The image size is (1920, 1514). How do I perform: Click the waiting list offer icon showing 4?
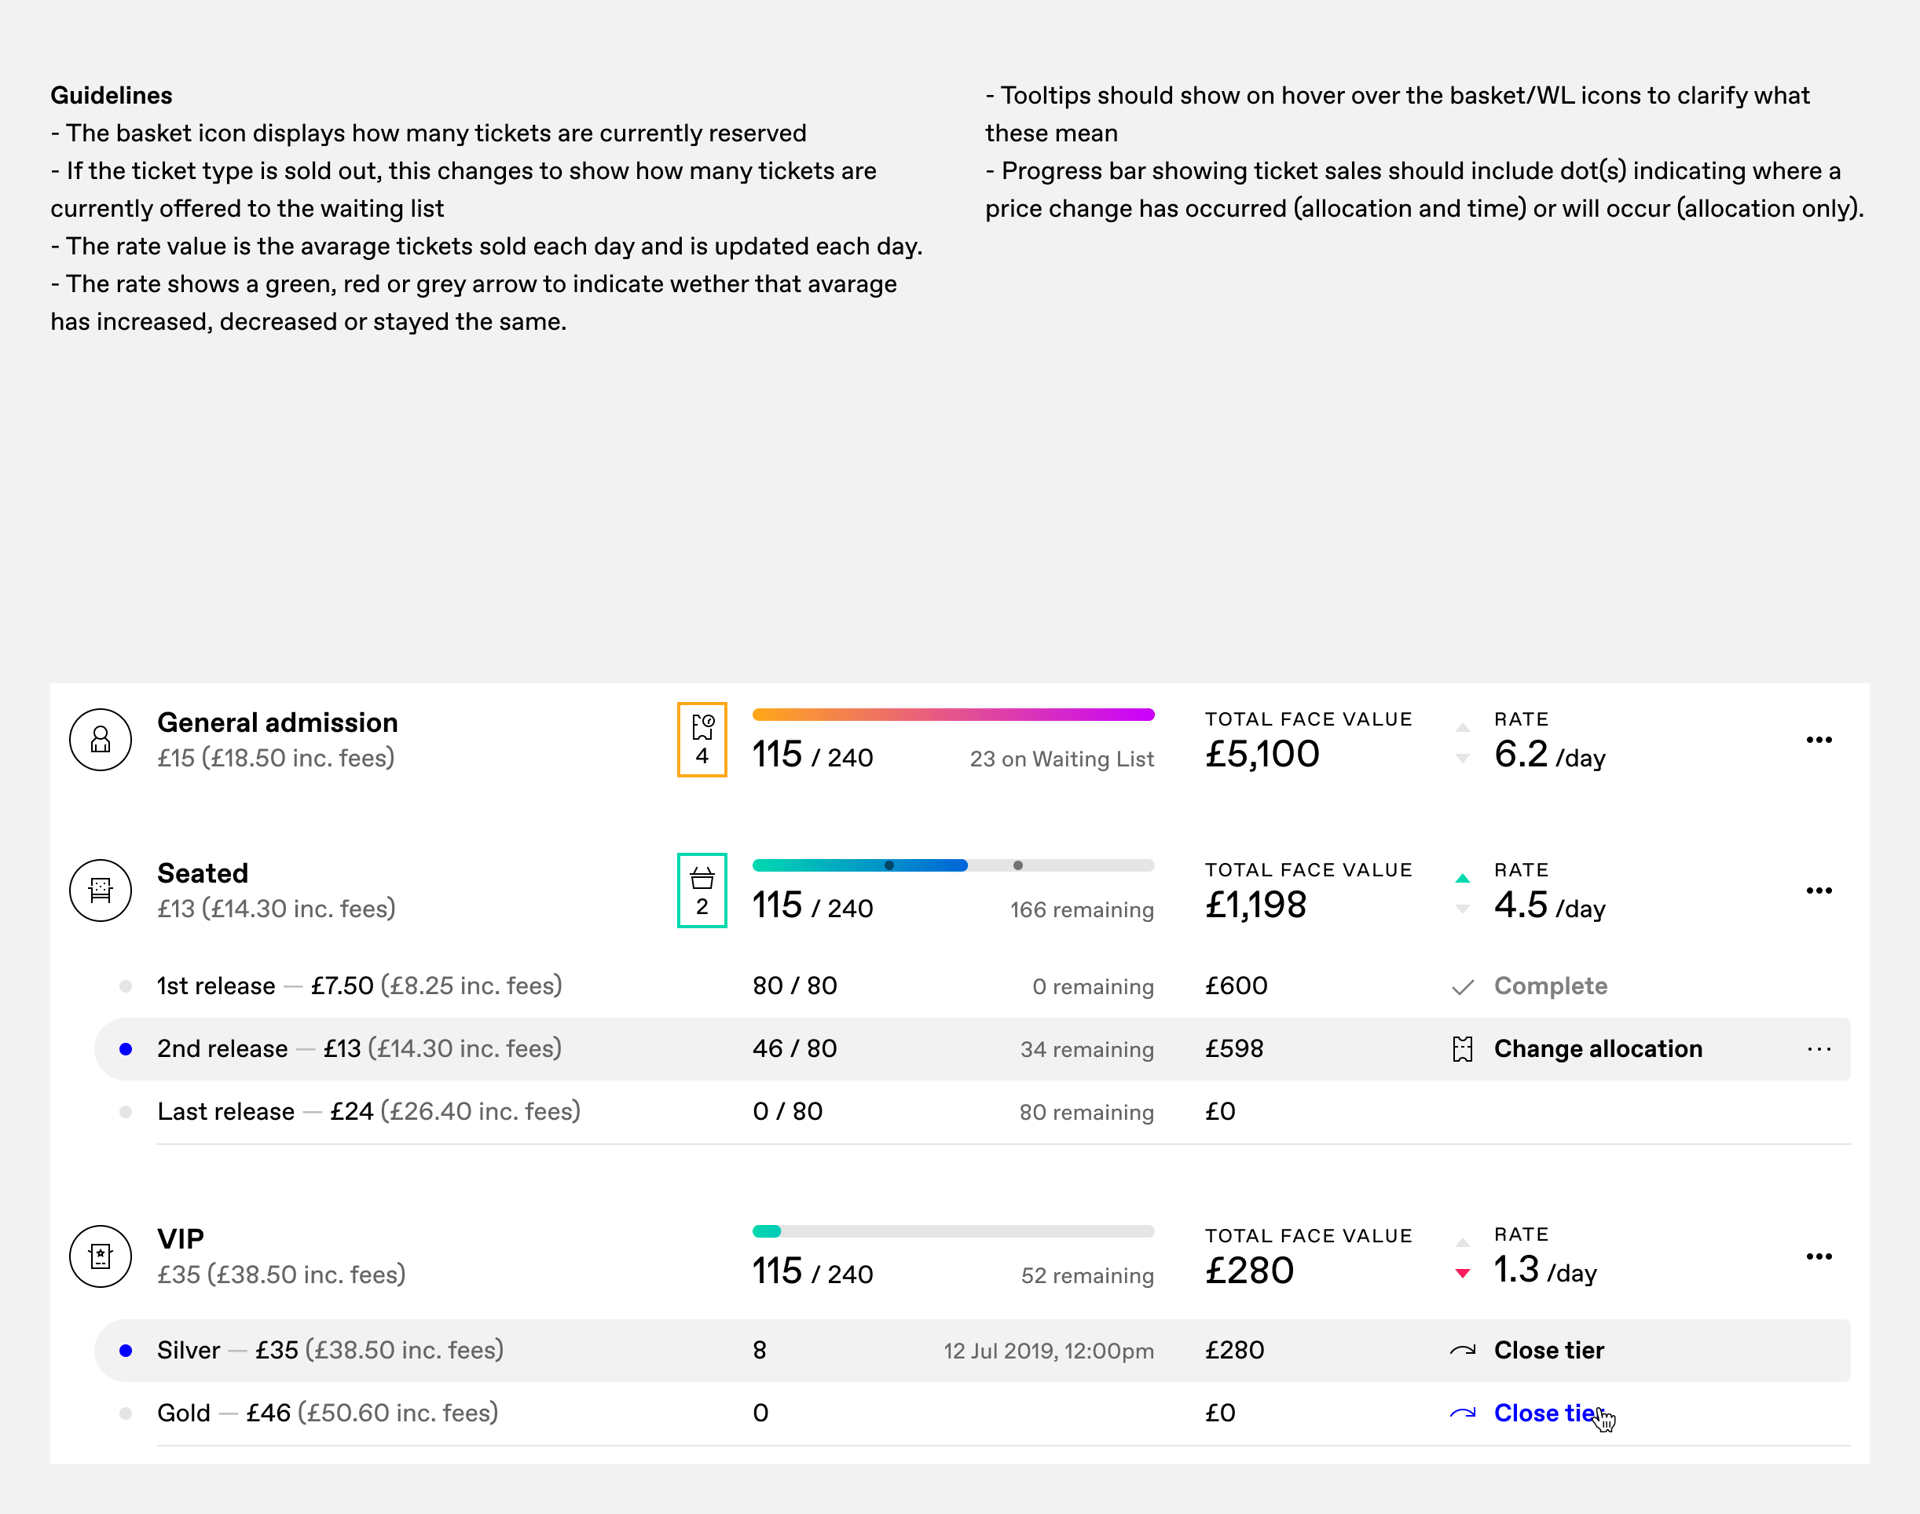[702, 740]
